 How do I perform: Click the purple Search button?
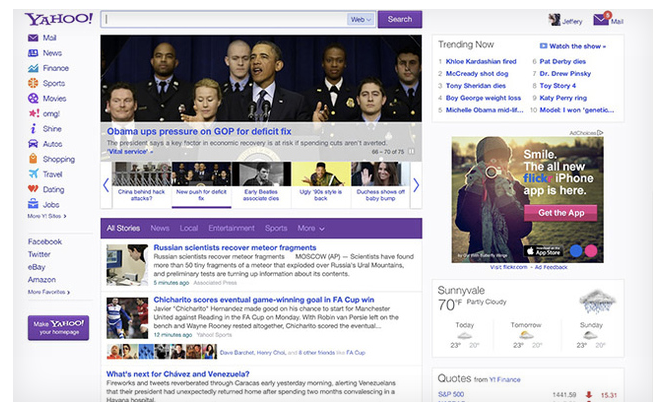[400, 20]
